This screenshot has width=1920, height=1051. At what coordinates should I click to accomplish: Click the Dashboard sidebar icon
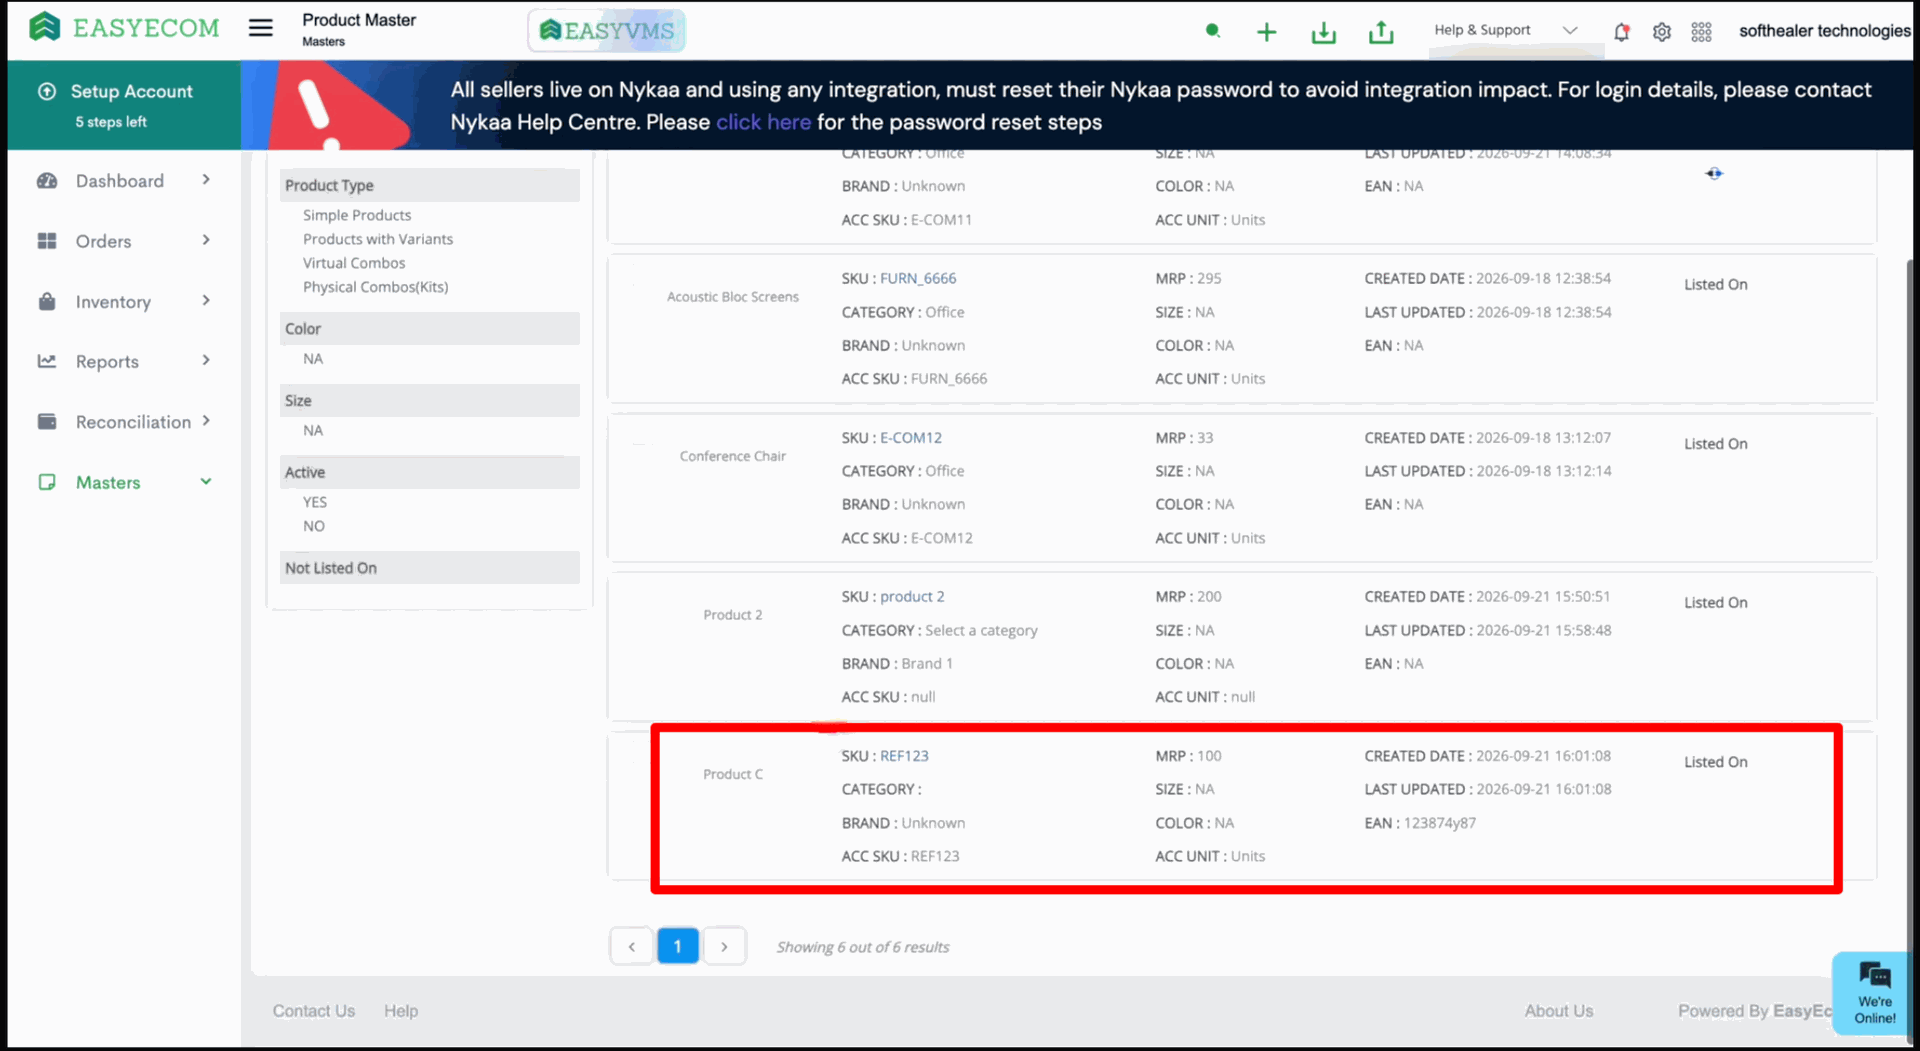point(47,181)
